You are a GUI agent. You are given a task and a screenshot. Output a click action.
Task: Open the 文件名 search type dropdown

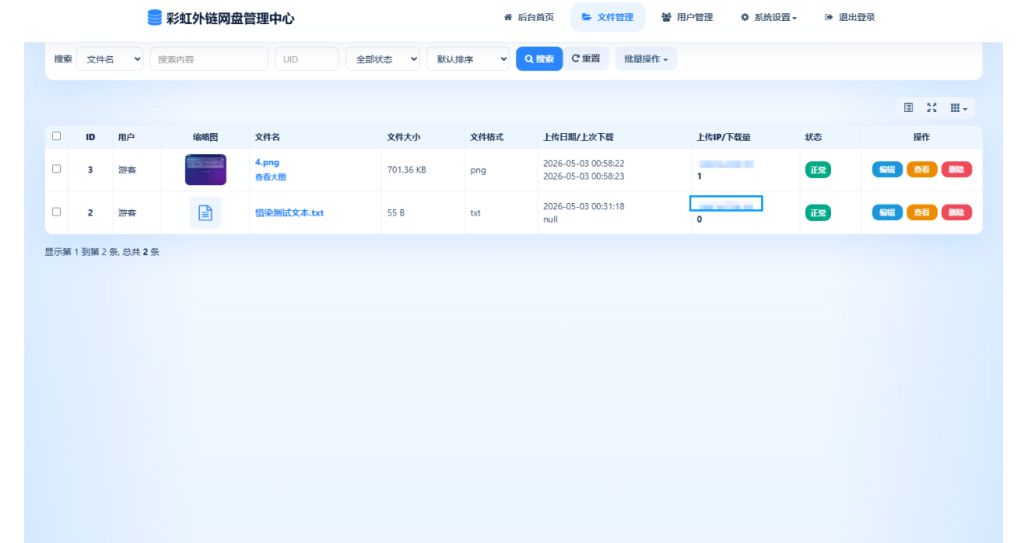(110, 59)
